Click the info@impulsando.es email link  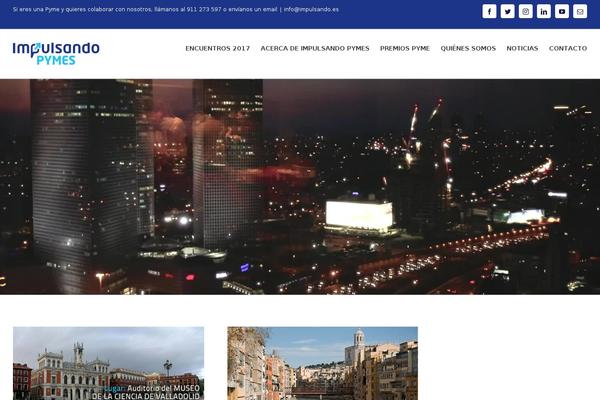pos(311,10)
